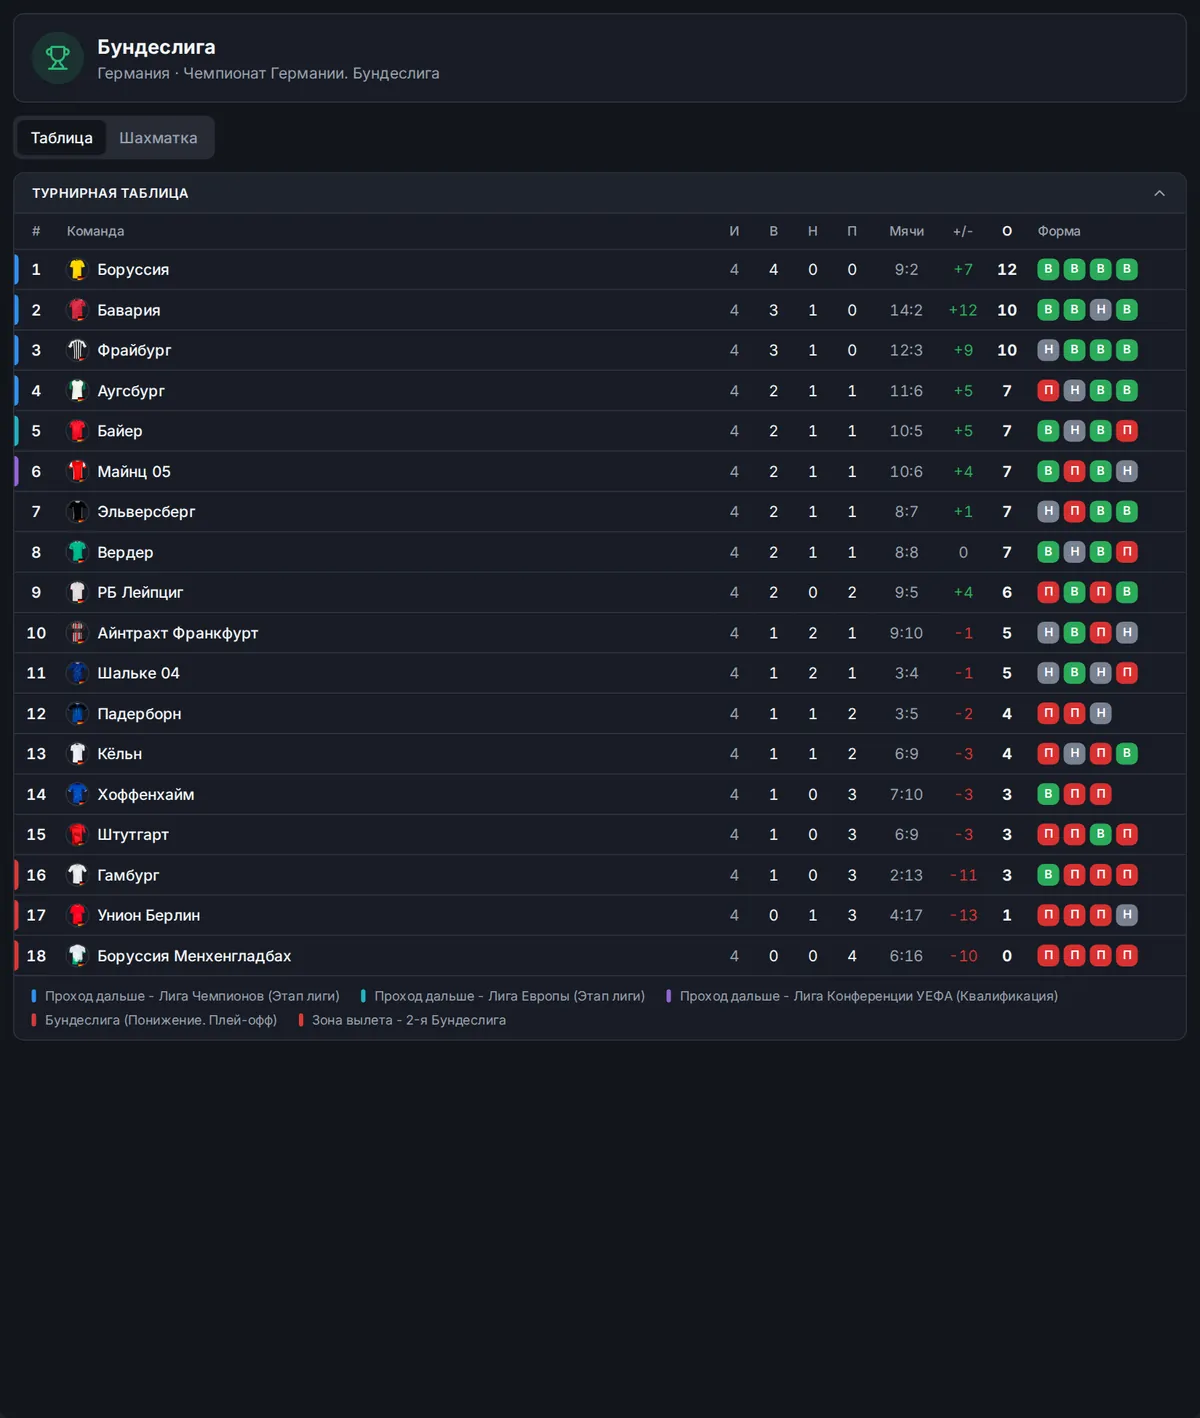Viewport: 1200px width, 1418px height.
Task: Open the Штутгарт team link
Action: 133,834
